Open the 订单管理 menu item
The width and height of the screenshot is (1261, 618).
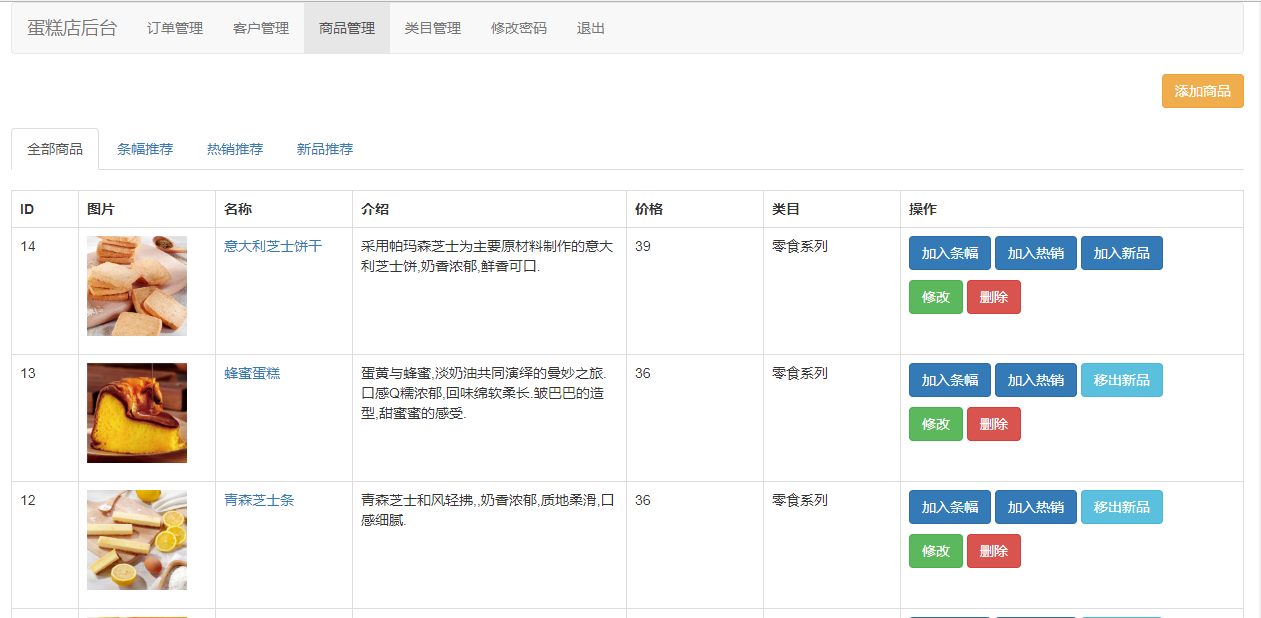click(x=175, y=28)
